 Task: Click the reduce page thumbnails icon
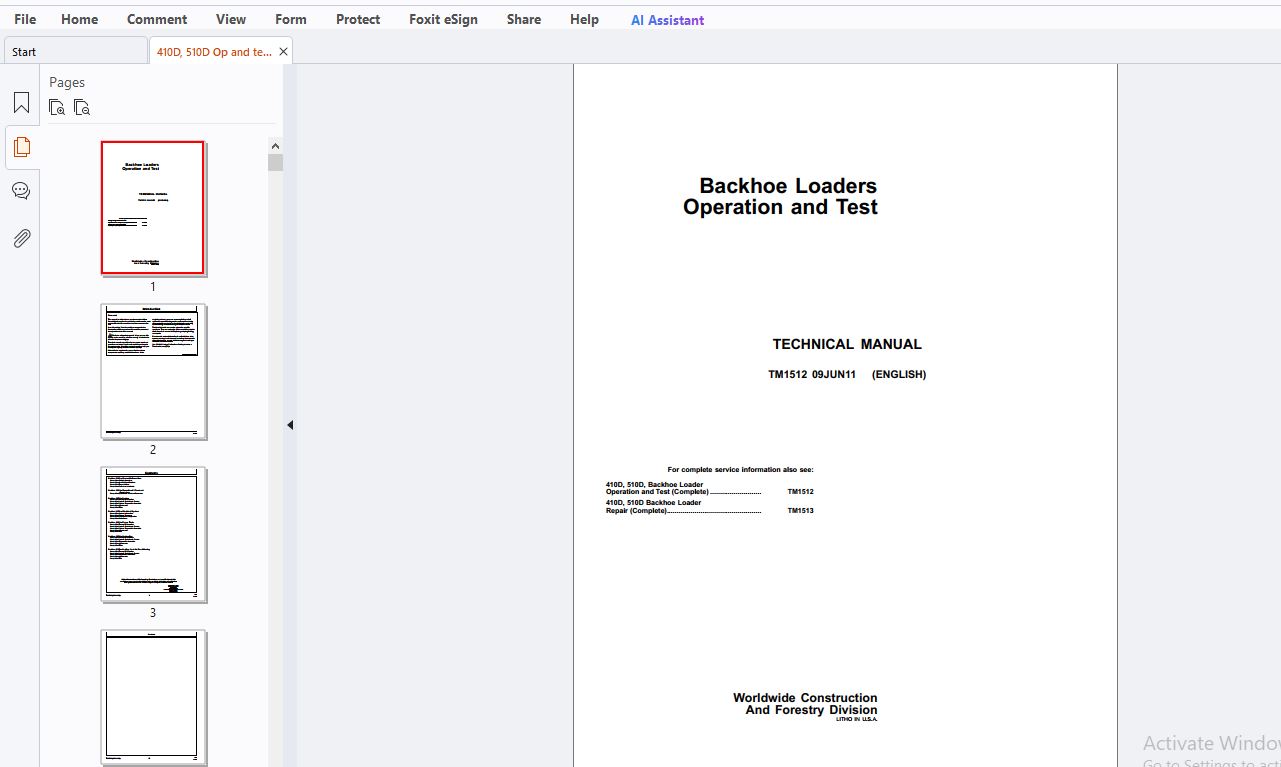click(82, 107)
